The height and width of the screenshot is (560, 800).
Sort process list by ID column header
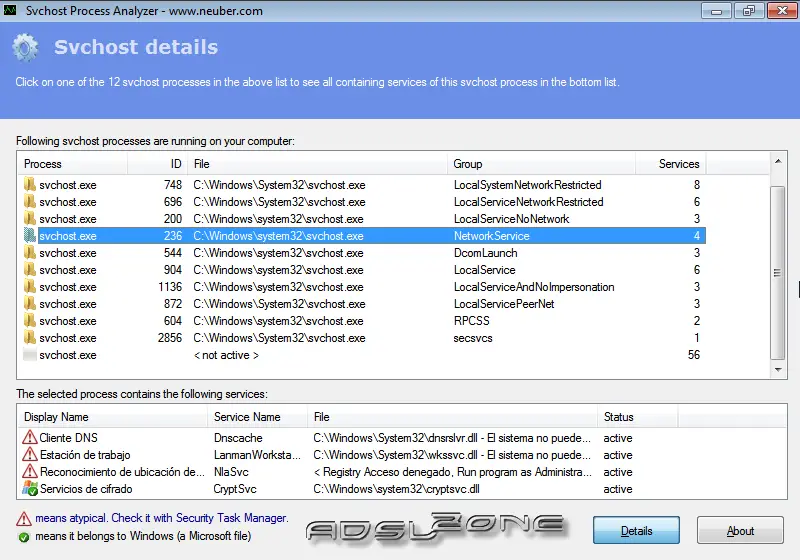[x=157, y=164]
